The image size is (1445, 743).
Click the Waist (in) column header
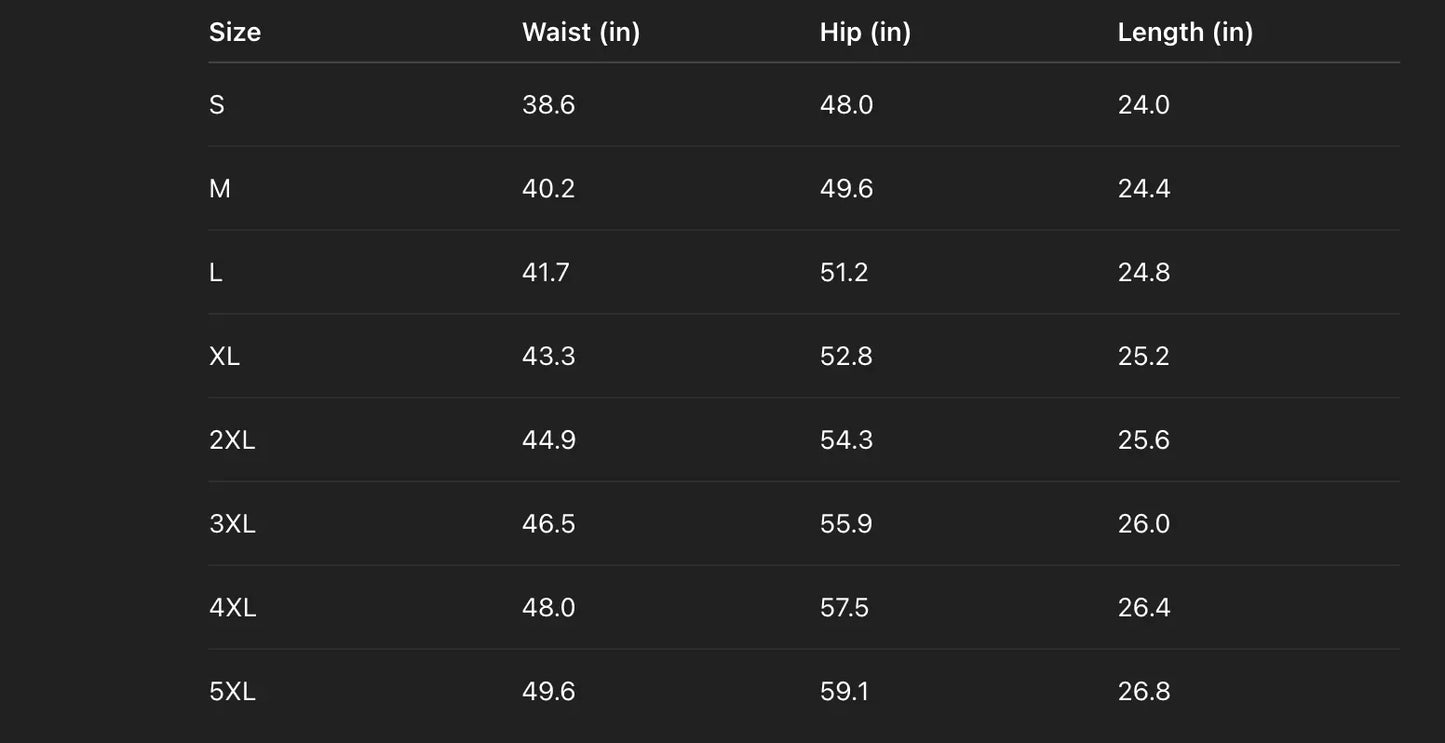click(581, 32)
